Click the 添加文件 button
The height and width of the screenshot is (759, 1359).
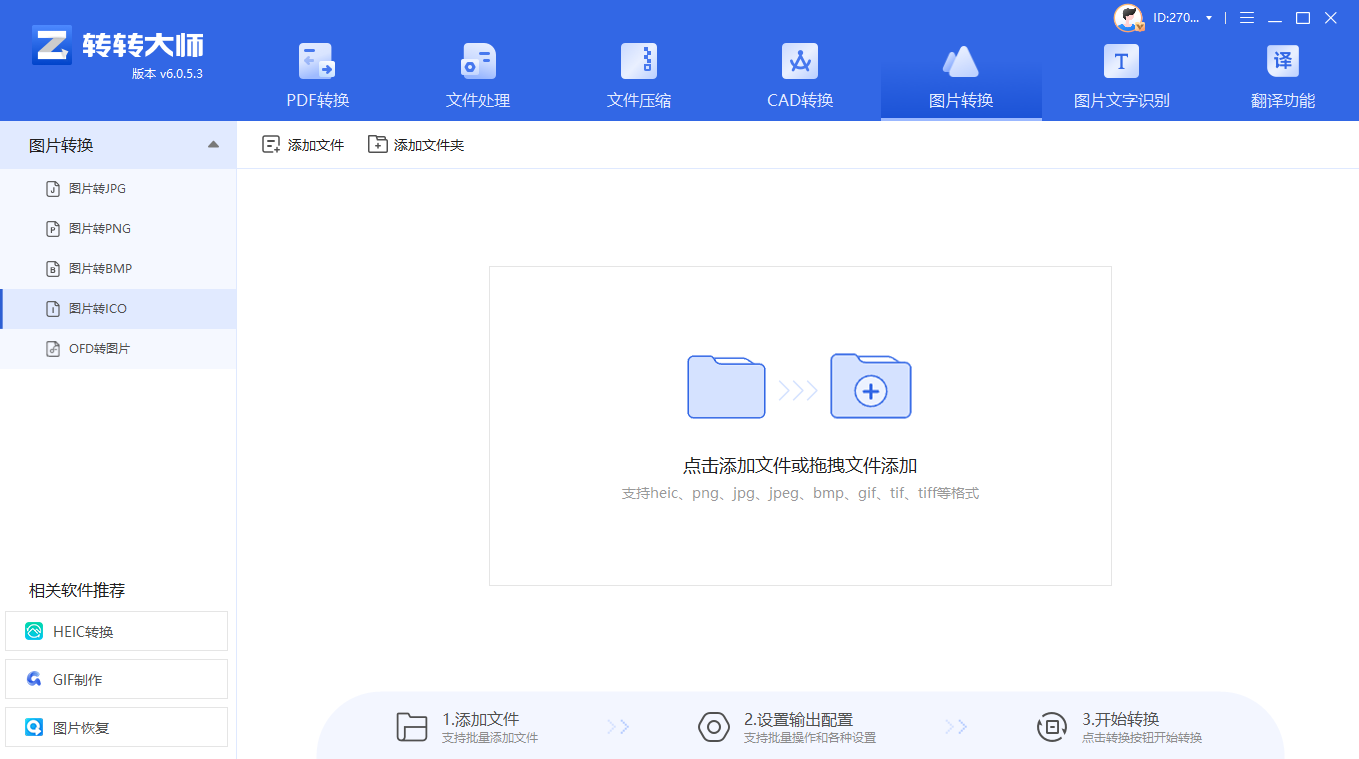pos(303,145)
